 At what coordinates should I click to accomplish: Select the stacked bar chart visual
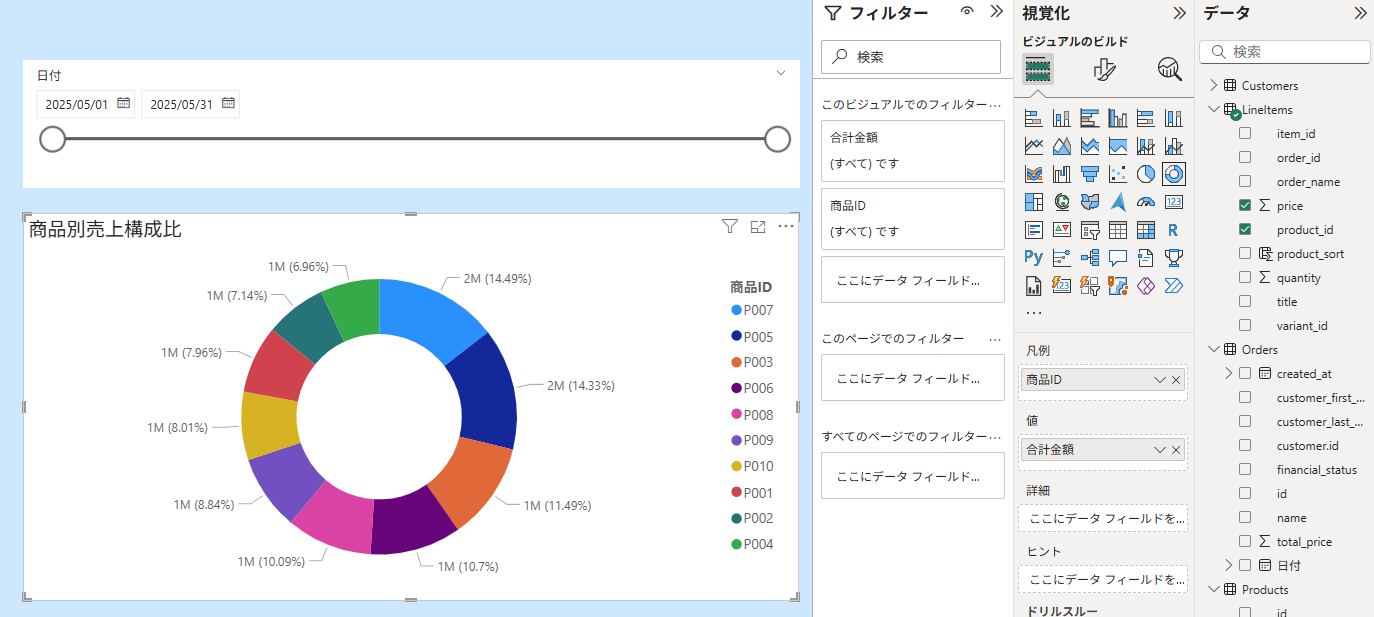point(1034,118)
